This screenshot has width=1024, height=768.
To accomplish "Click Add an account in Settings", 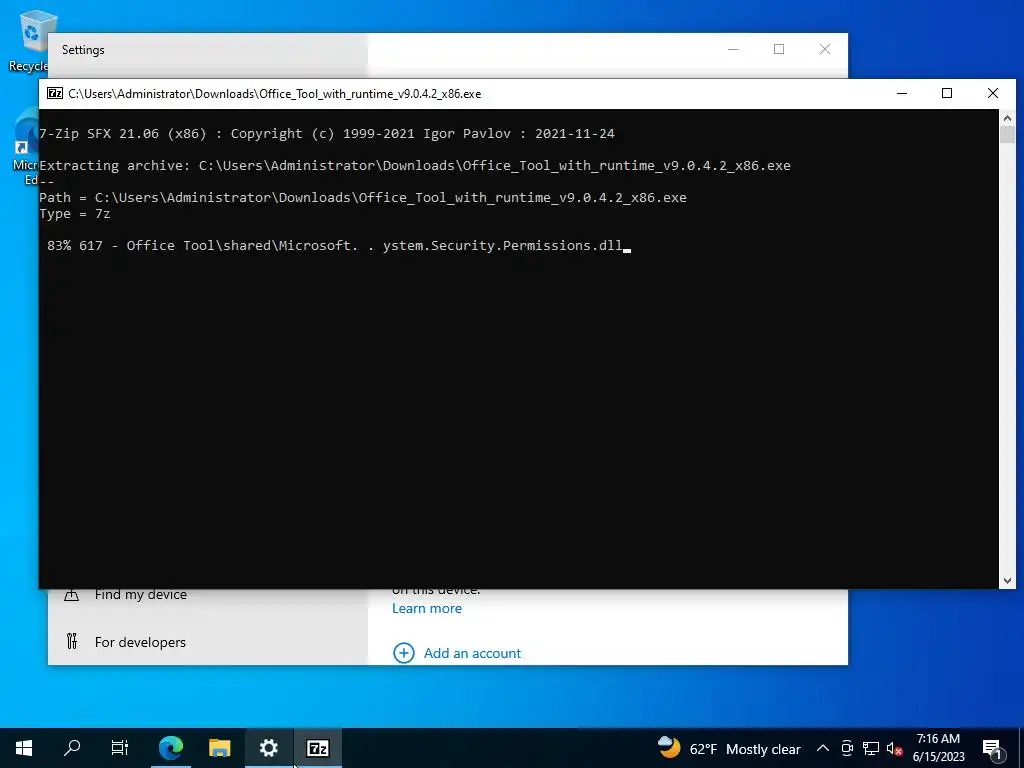I will [472, 653].
